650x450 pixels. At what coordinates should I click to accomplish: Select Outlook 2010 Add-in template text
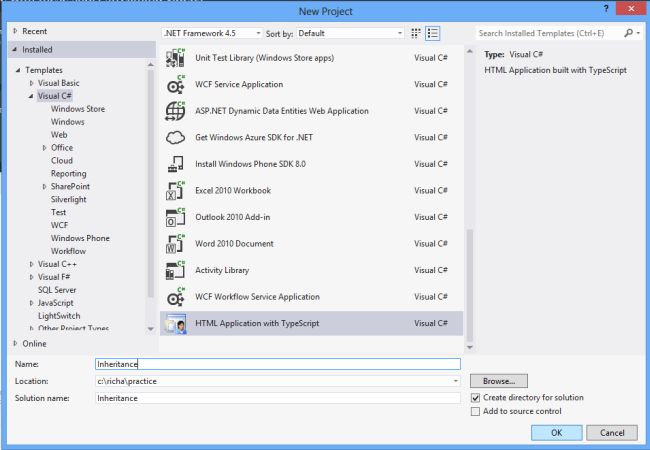pos(233,217)
